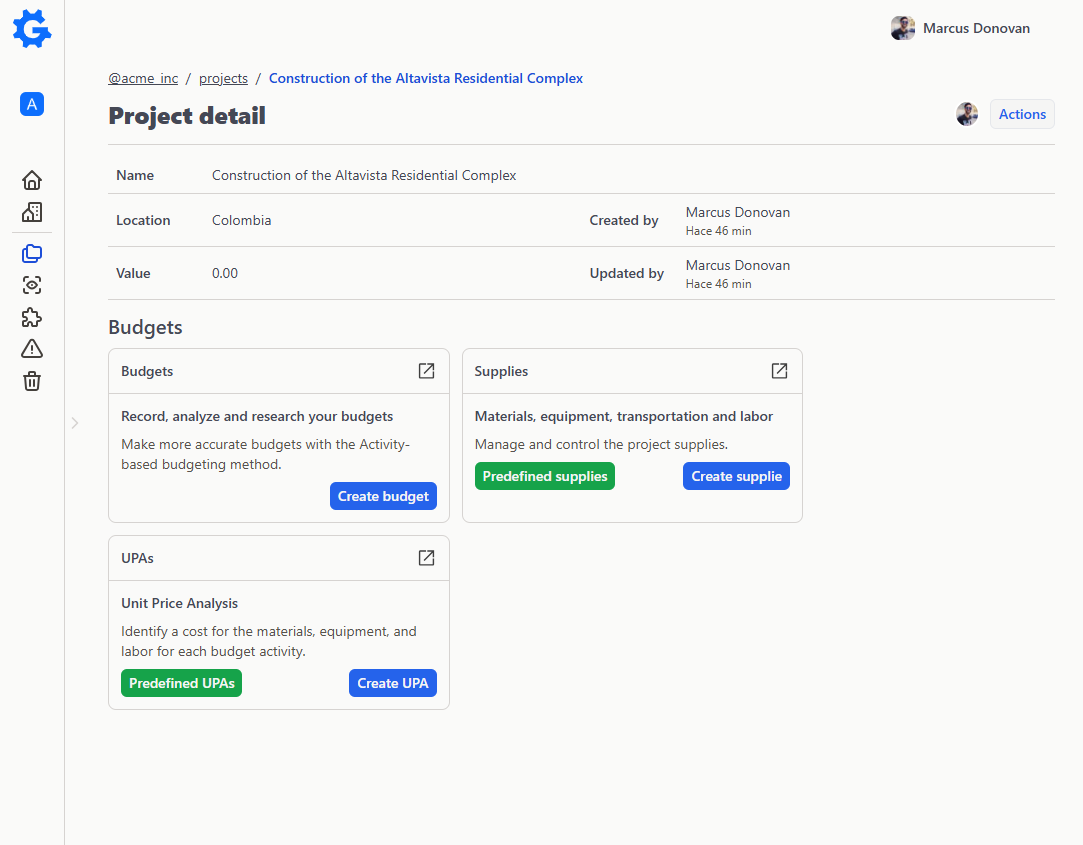Open the Supplies panel external link icon
Image resolution: width=1083 pixels, height=845 pixels.
click(x=779, y=370)
